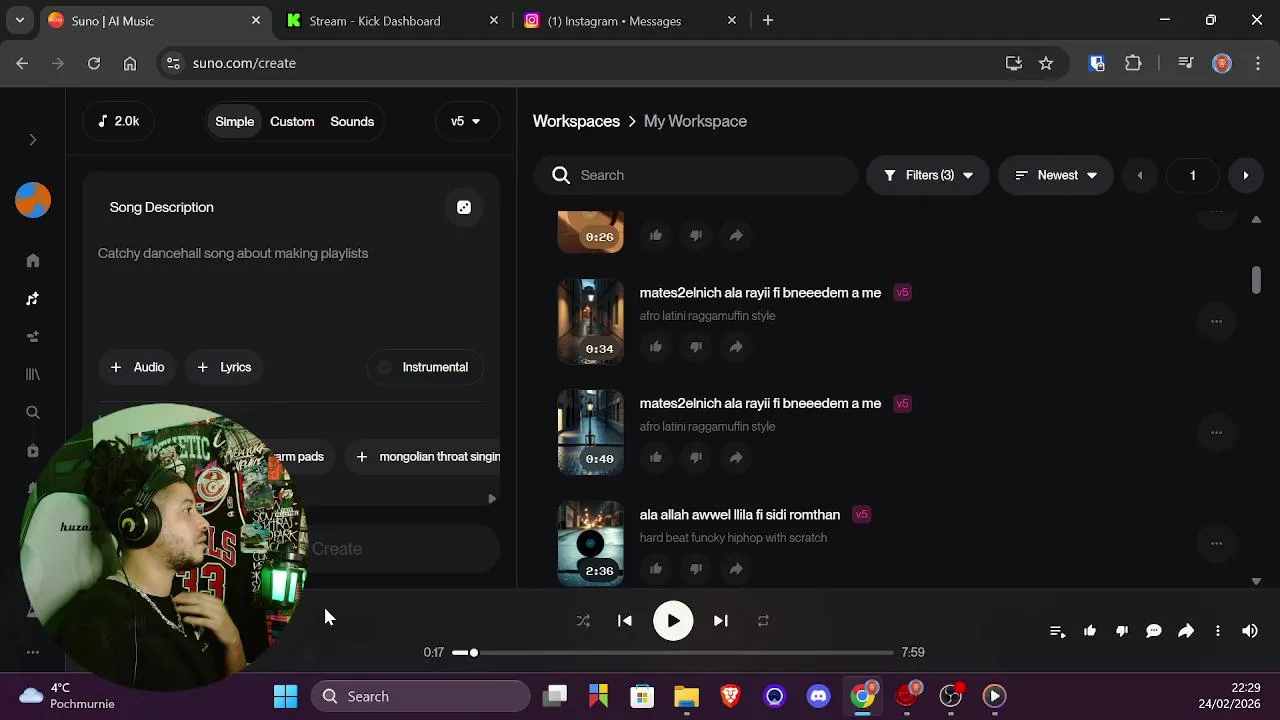Open the Suno home icon in sidebar
This screenshot has height=720, width=1280.
(x=33, y=261)
